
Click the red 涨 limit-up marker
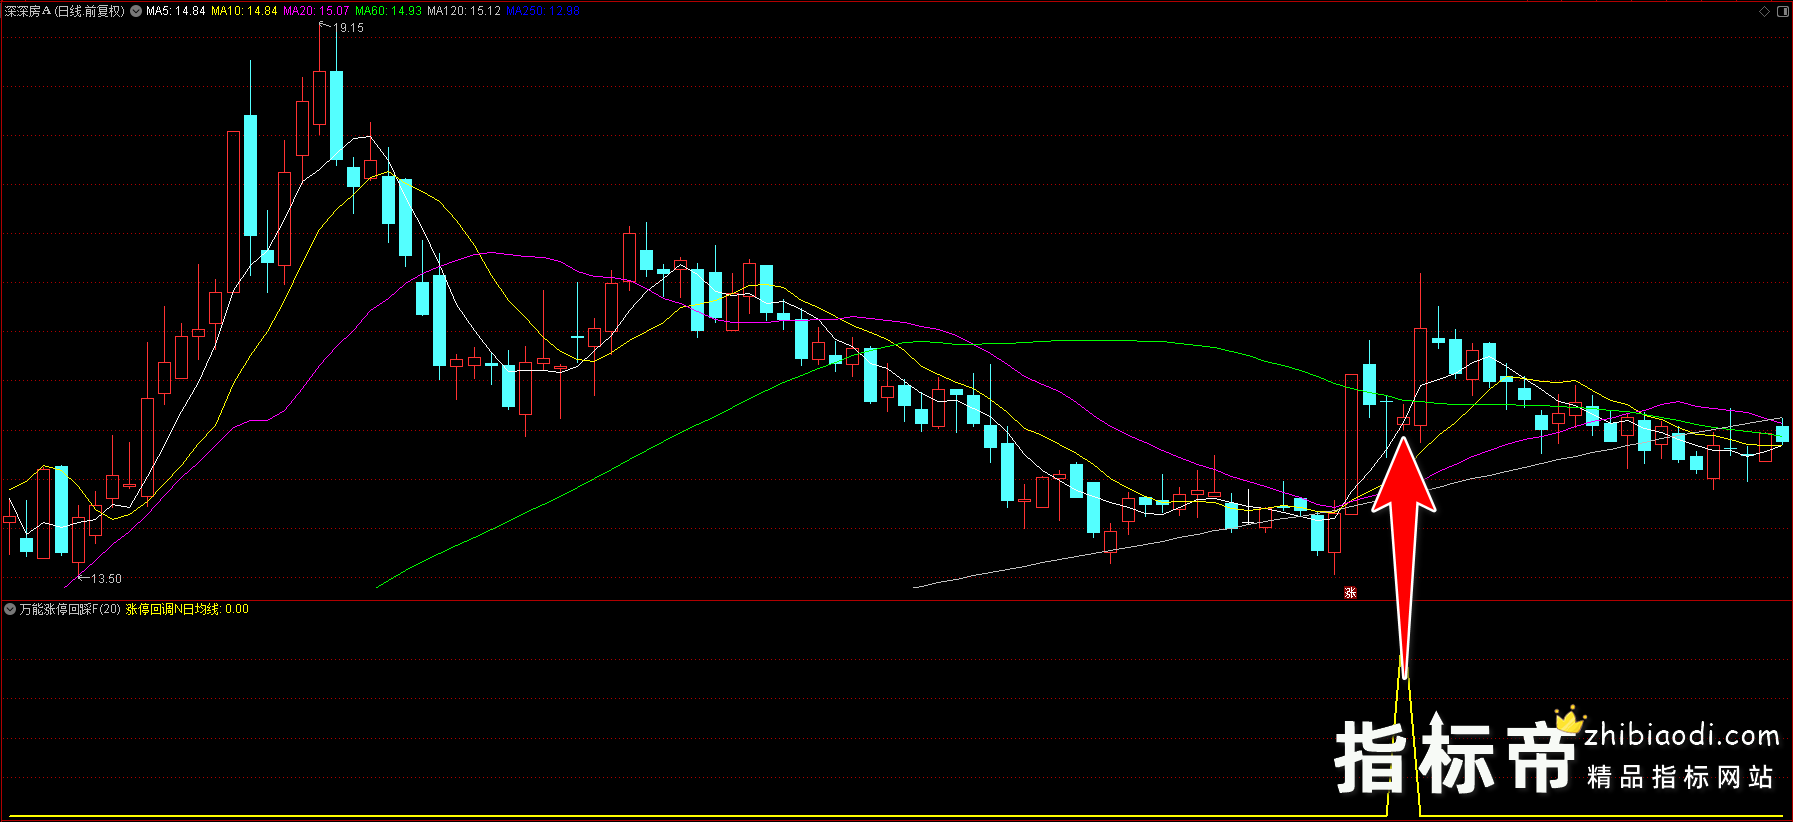click(1350, 593)
